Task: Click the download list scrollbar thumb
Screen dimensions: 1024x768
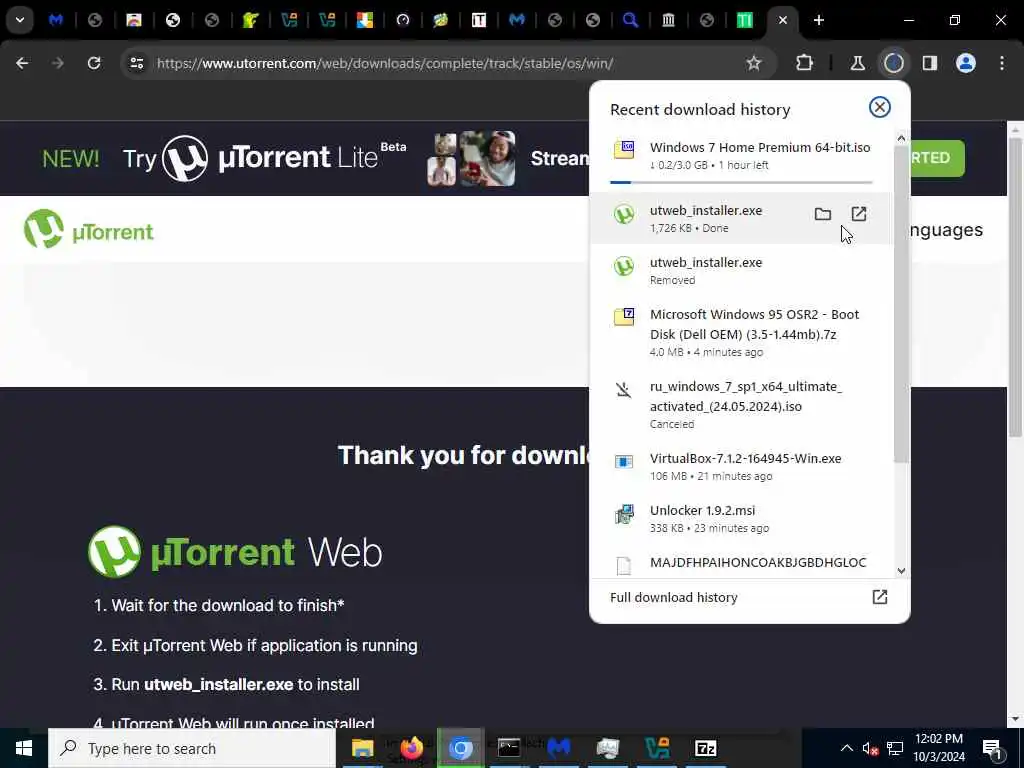Action: point(901,304)
